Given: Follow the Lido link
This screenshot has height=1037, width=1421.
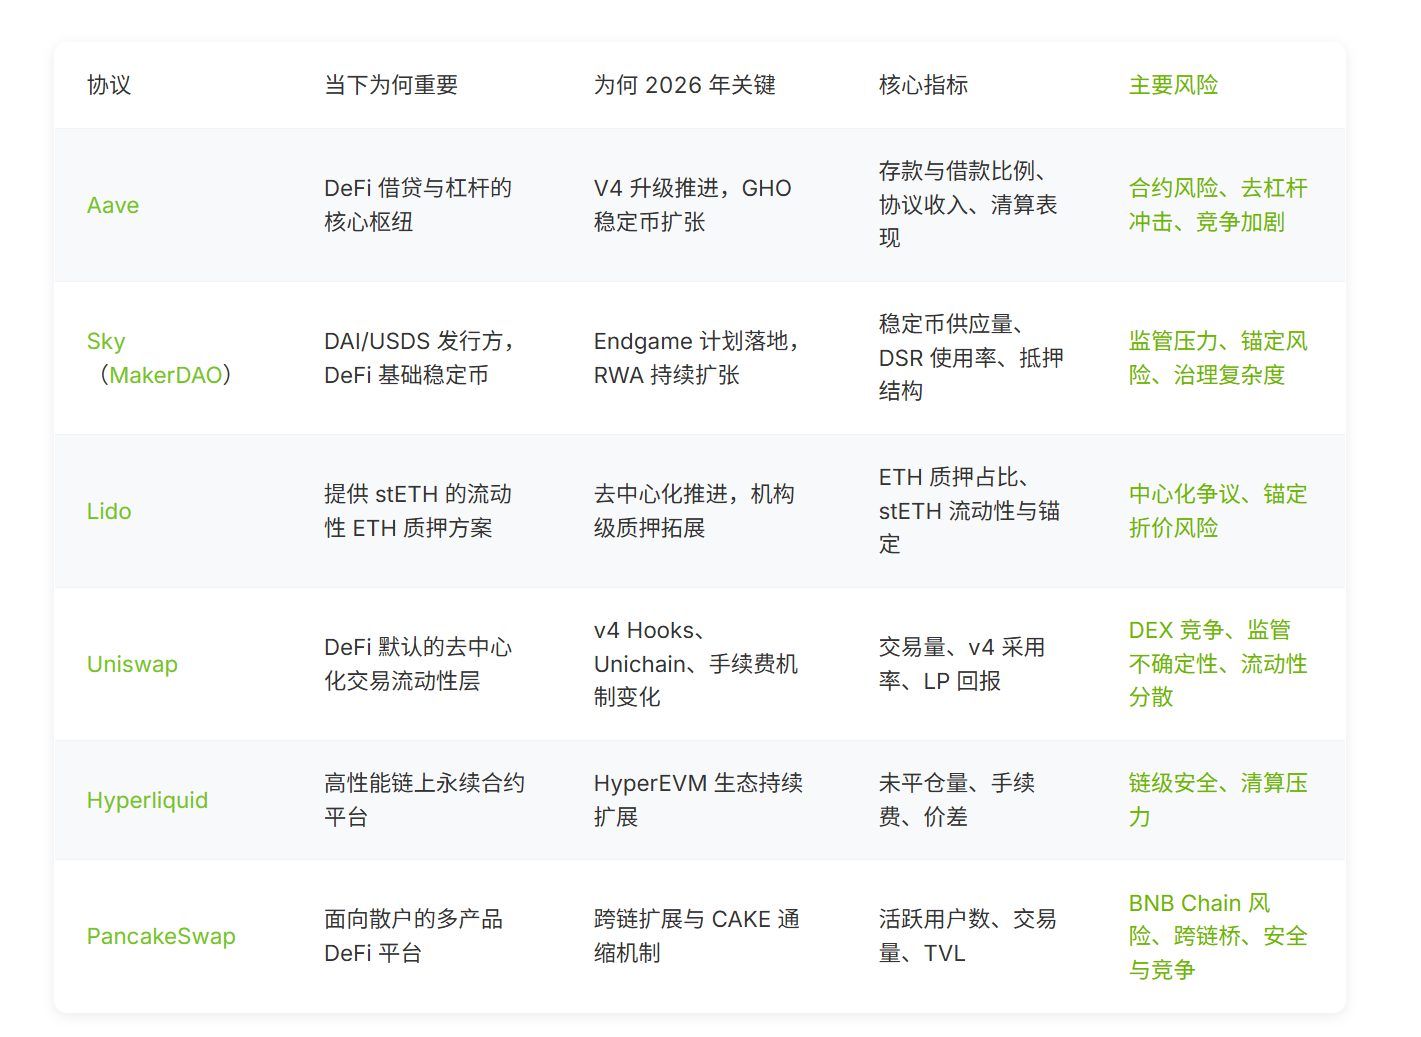Looking at the screenshot, I should tap(109, 511).
